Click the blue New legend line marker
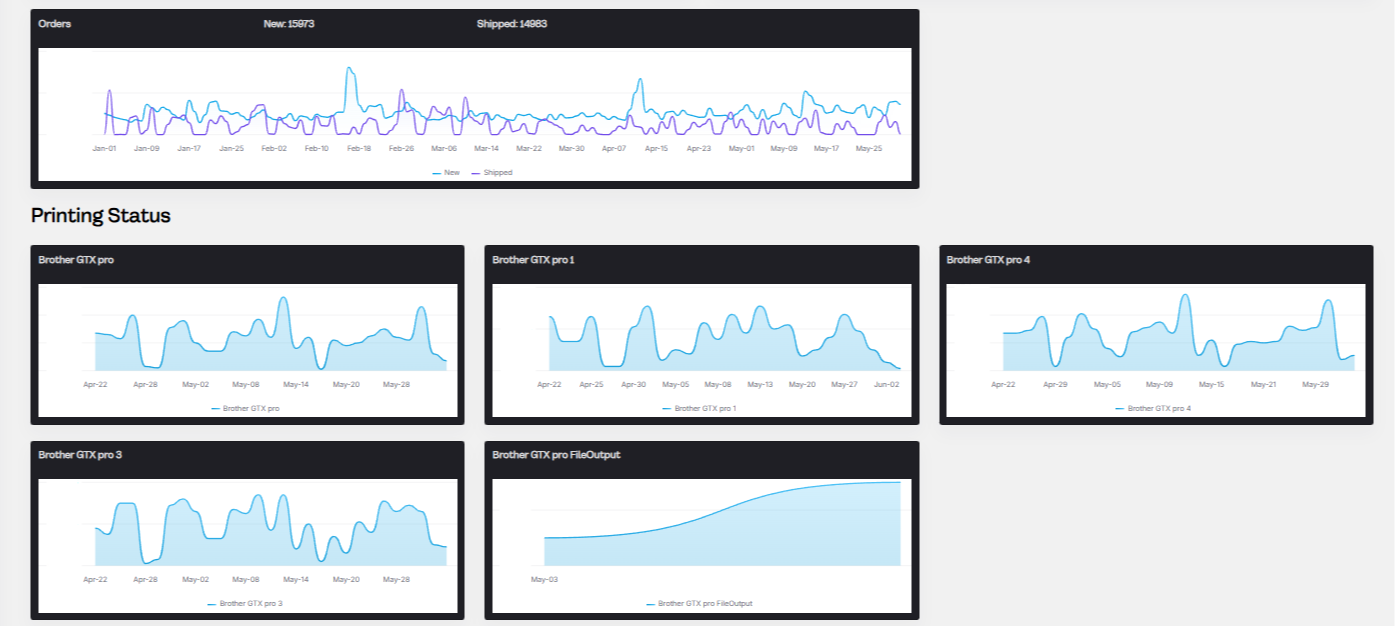 click(x=436, y=173)
